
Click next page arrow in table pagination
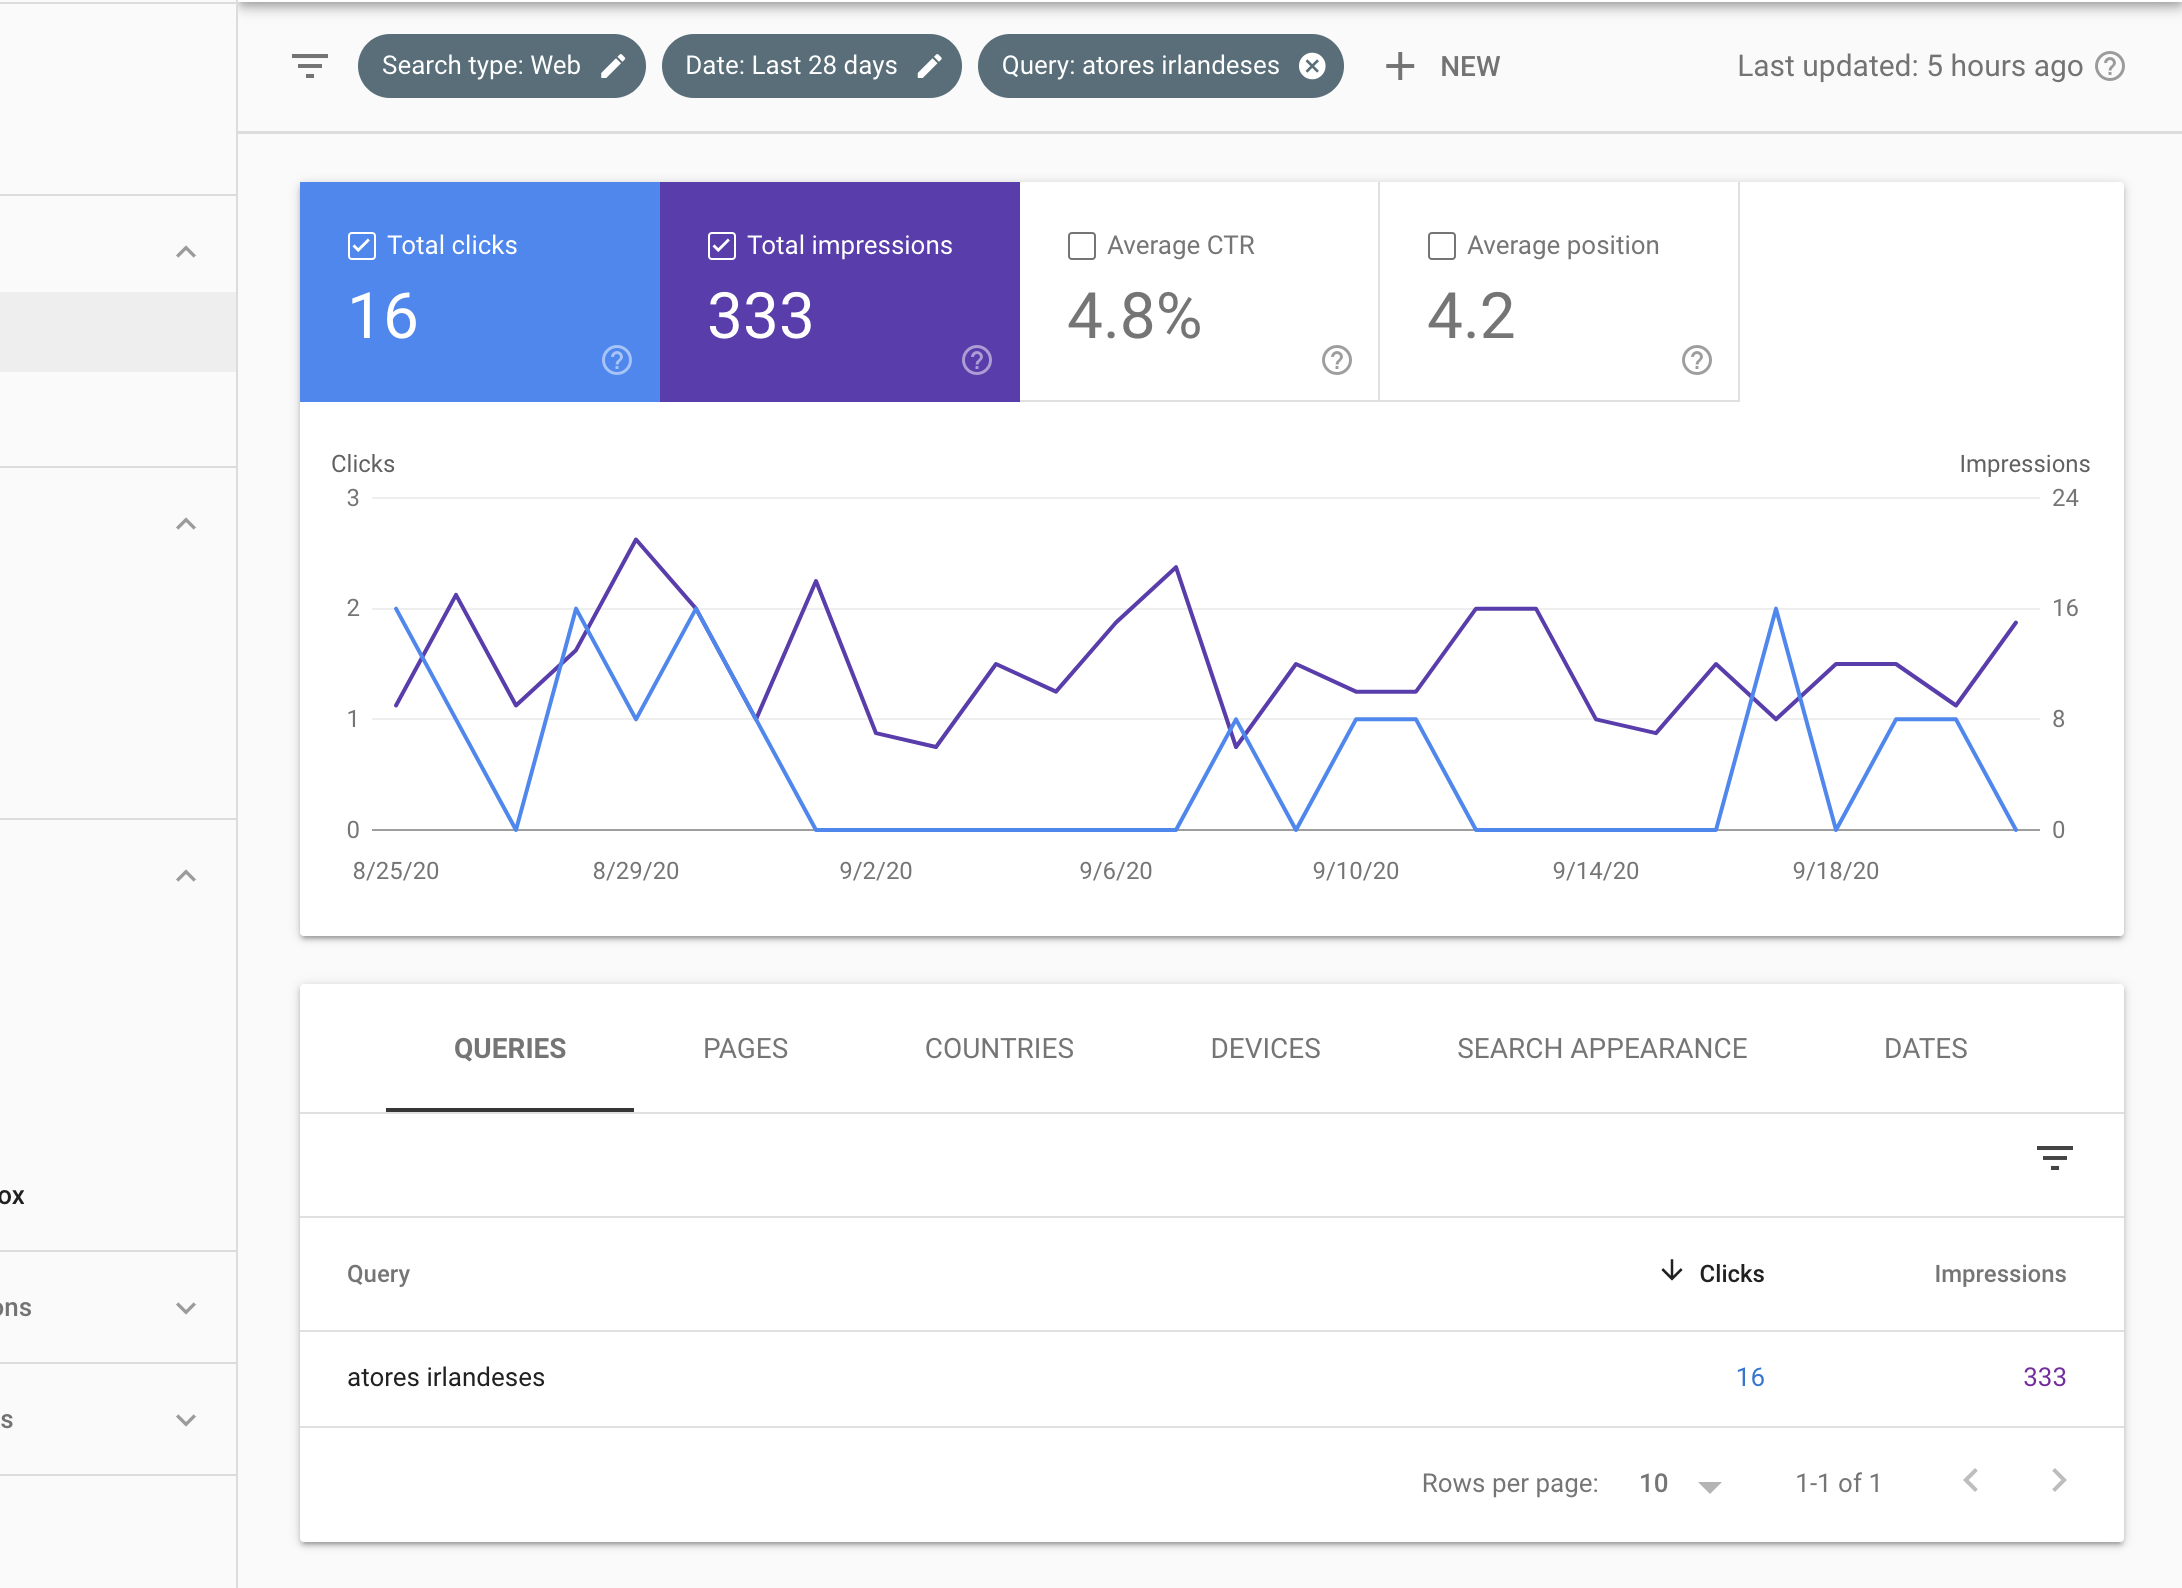(x=2057, y=1483)
